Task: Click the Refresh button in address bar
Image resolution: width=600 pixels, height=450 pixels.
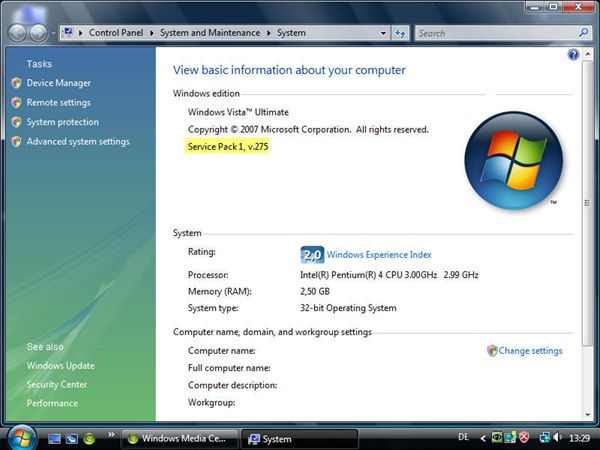Action: coord(400,33)
